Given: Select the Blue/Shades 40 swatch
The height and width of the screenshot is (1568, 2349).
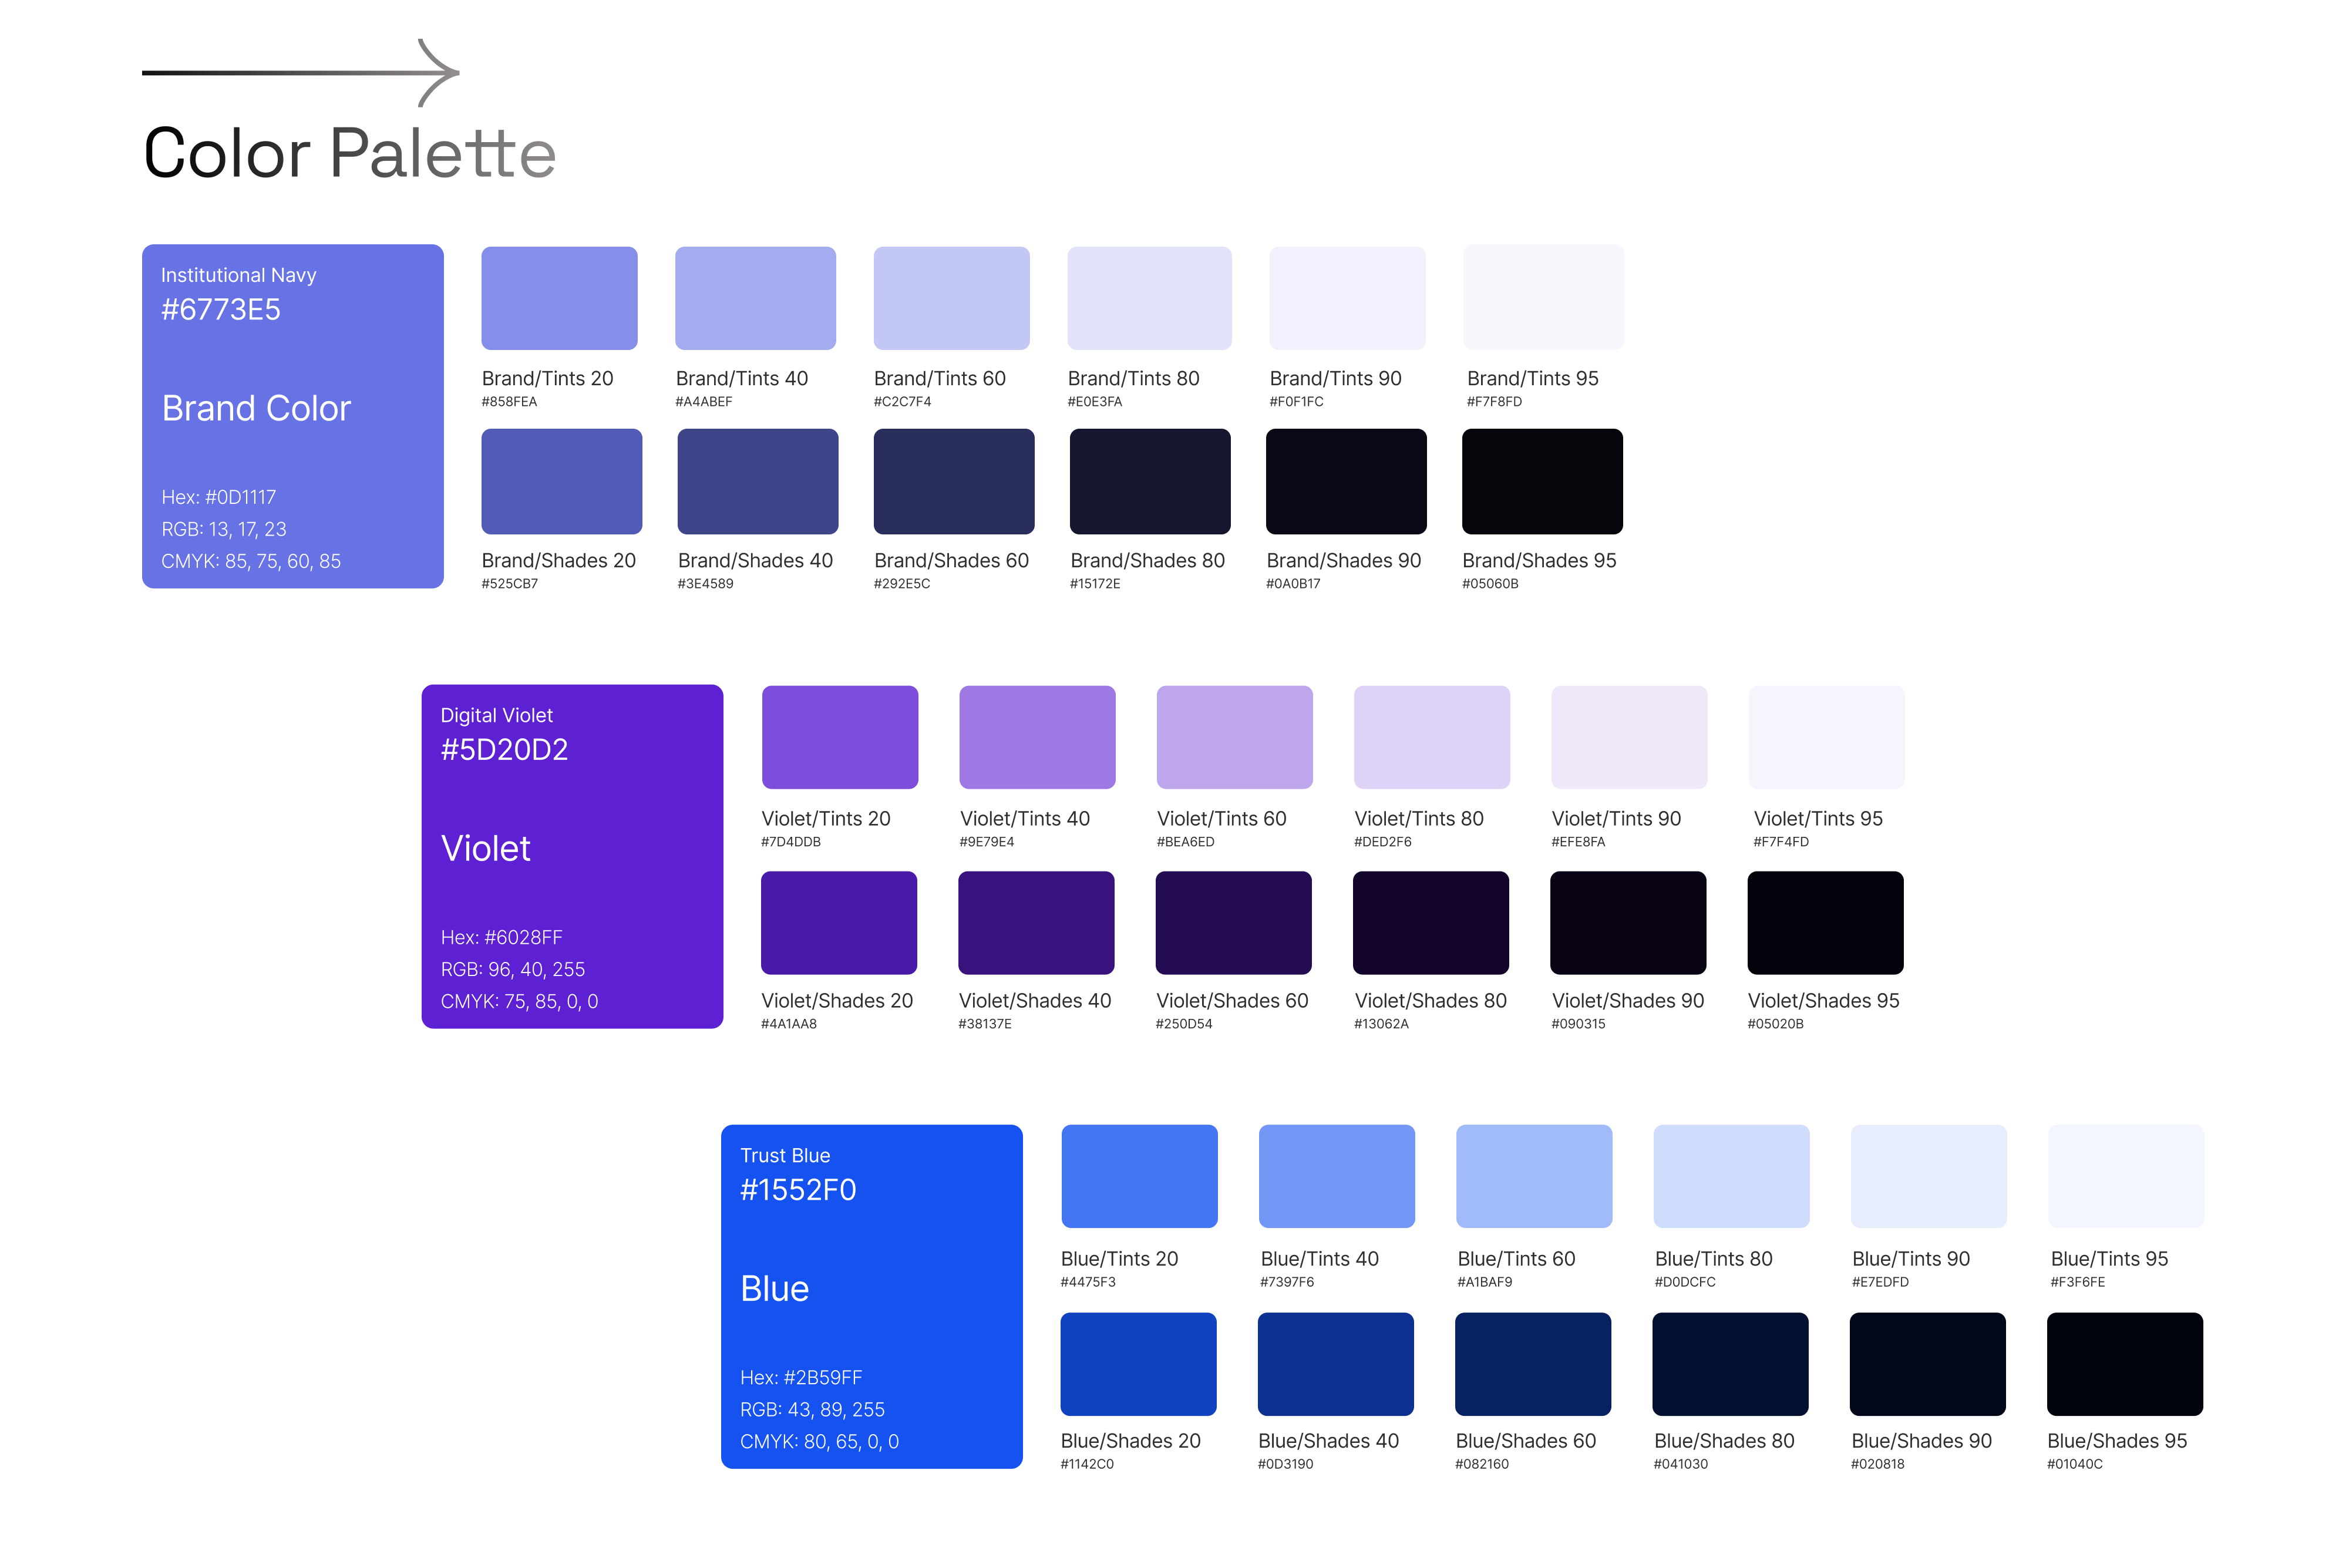Looking at the screenshot, I should [1335, 1364].
